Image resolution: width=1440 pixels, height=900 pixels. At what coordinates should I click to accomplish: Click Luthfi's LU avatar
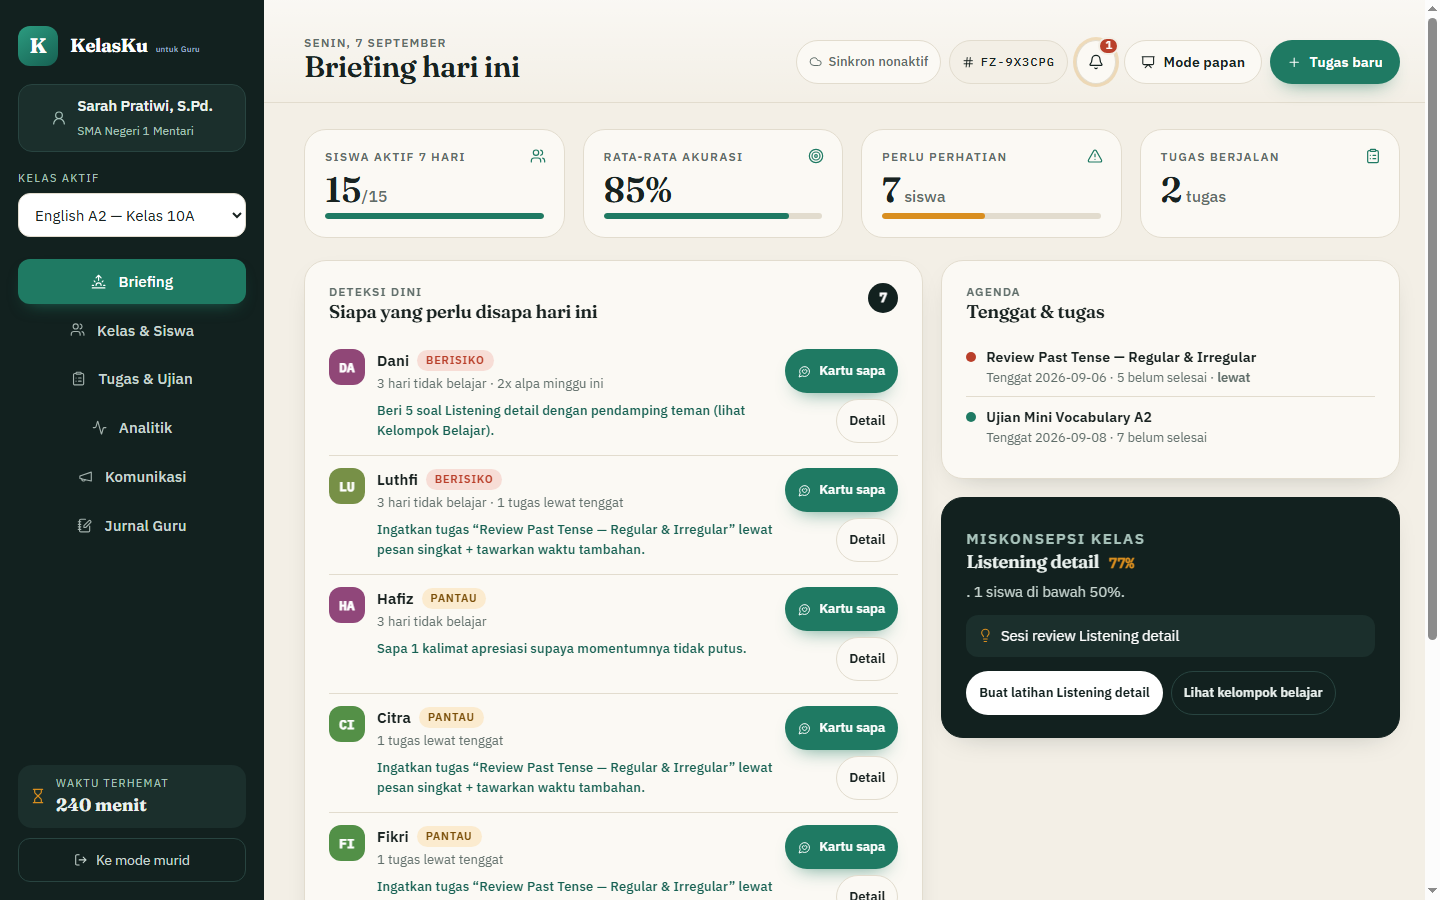pos(347,486)
